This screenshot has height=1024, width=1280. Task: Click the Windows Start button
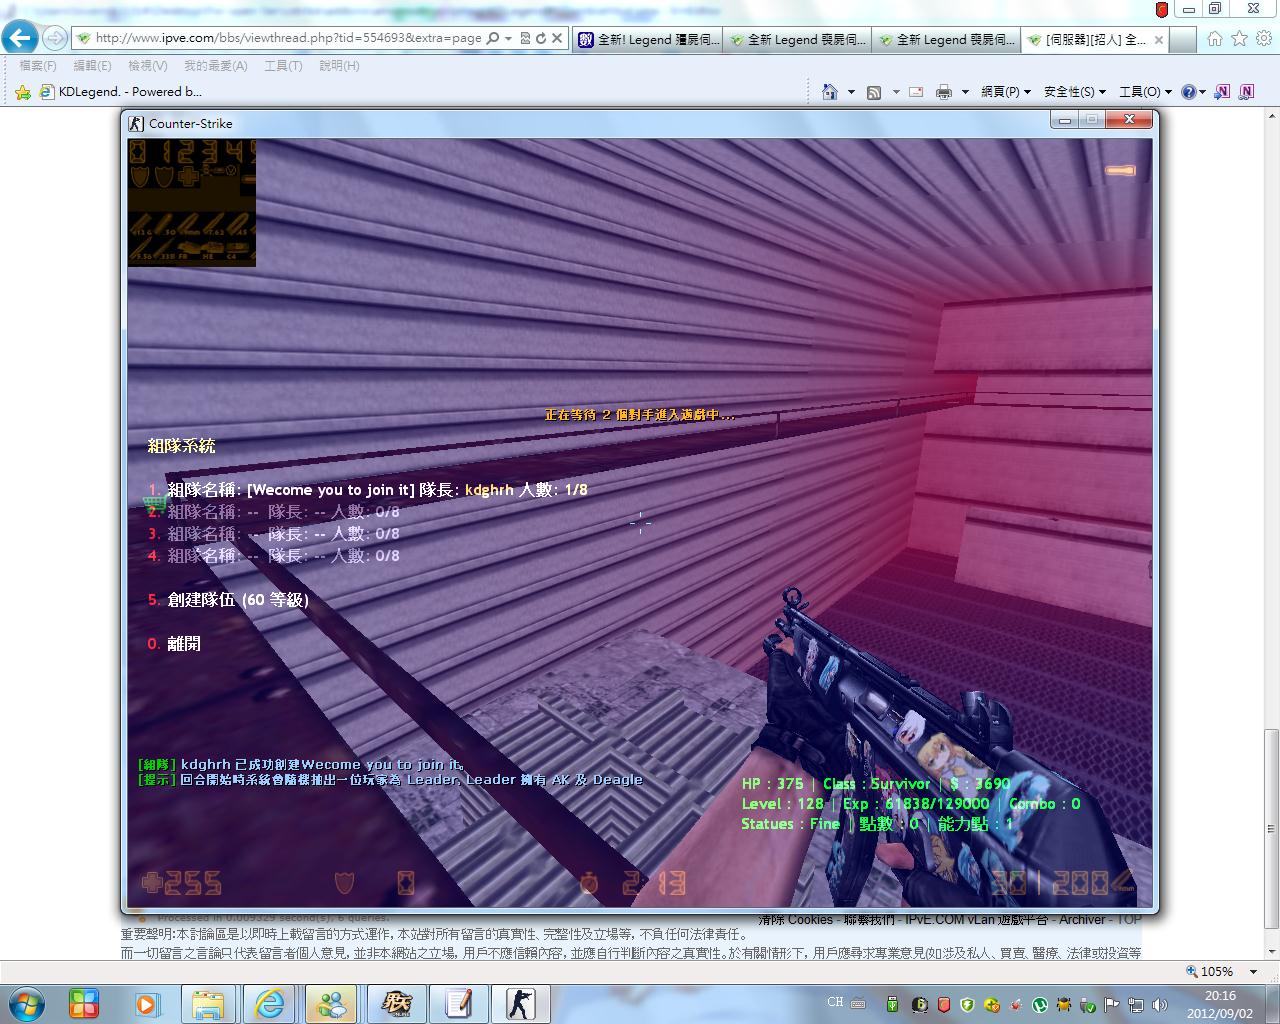coord(25,1003)
